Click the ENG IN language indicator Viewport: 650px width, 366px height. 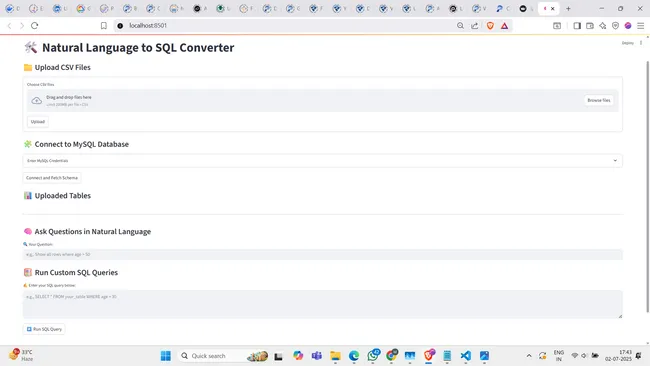coord(559,356)
